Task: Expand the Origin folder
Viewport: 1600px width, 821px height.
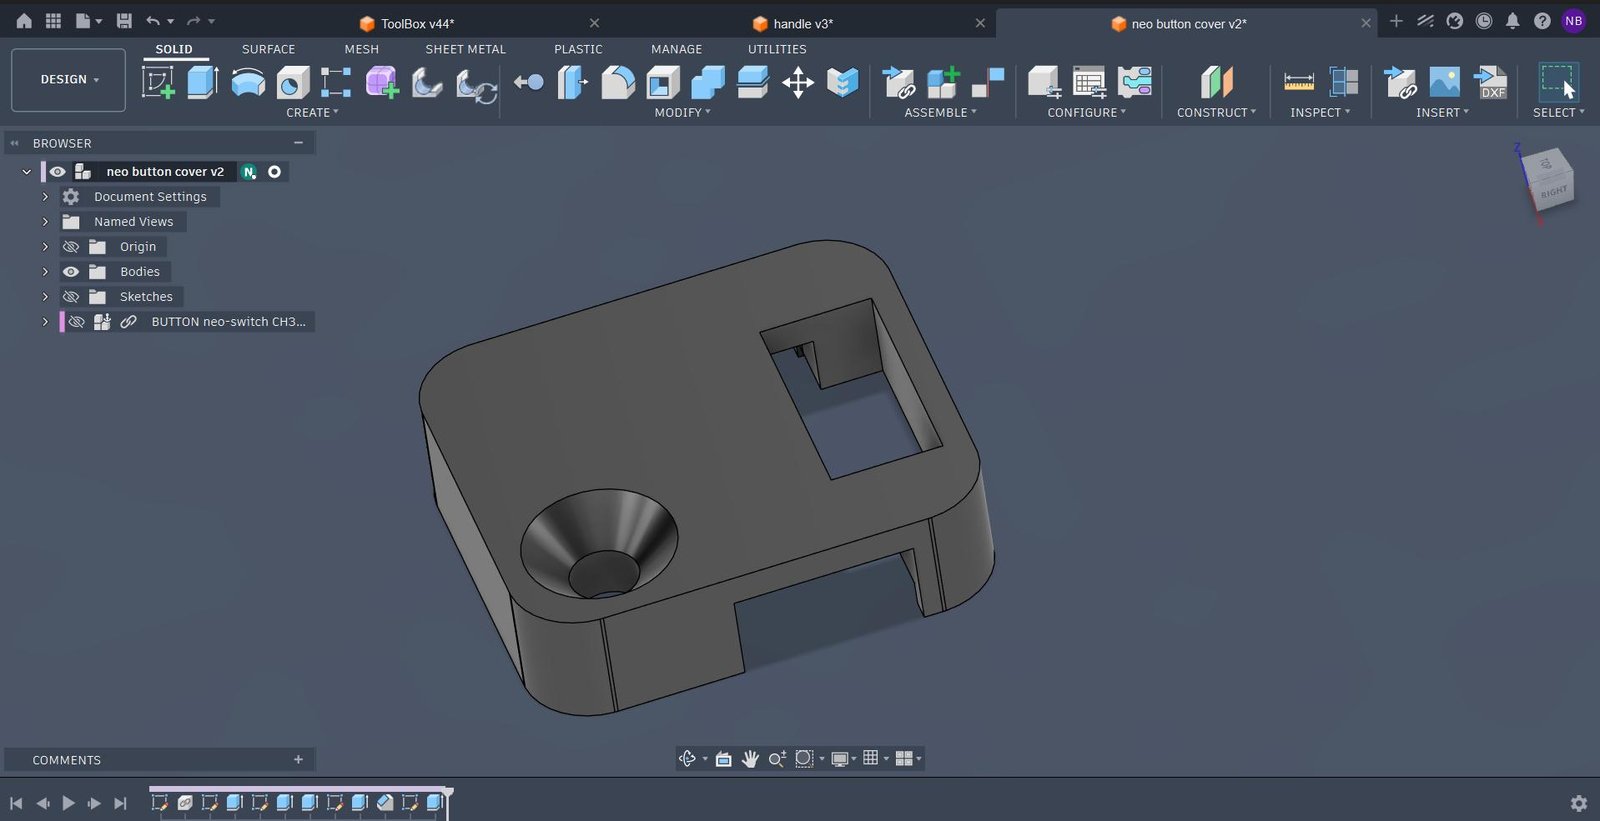Action: coord(45,247)
